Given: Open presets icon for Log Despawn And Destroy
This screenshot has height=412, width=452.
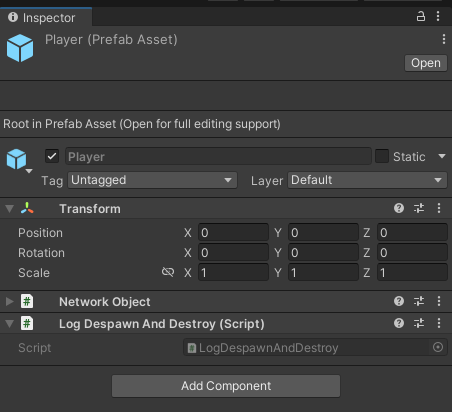Looking at the screenshot, I should coord(419,323).
